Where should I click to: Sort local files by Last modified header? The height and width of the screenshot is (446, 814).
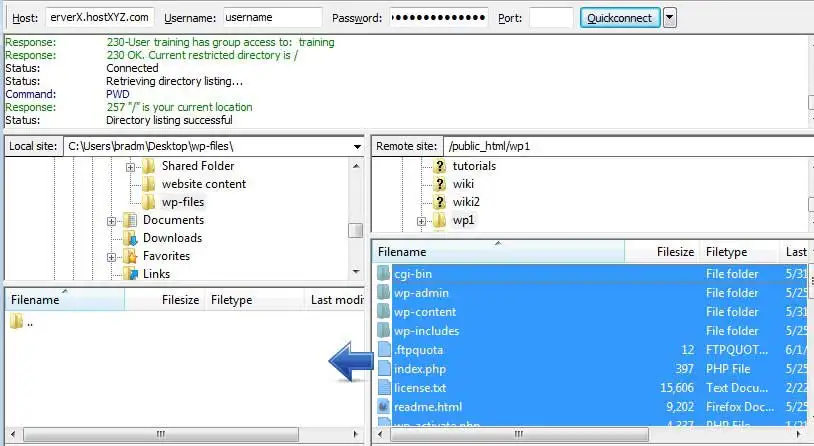click(x=335, y=300)
